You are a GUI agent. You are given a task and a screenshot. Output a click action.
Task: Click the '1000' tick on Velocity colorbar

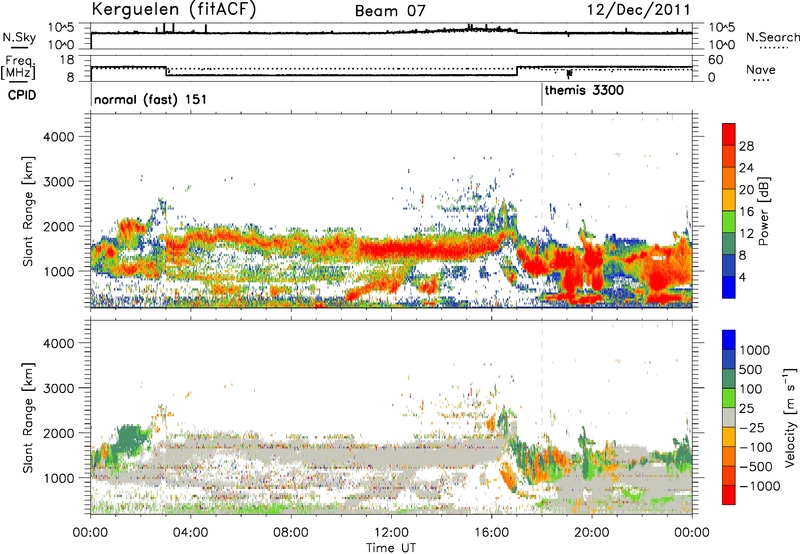754,350
